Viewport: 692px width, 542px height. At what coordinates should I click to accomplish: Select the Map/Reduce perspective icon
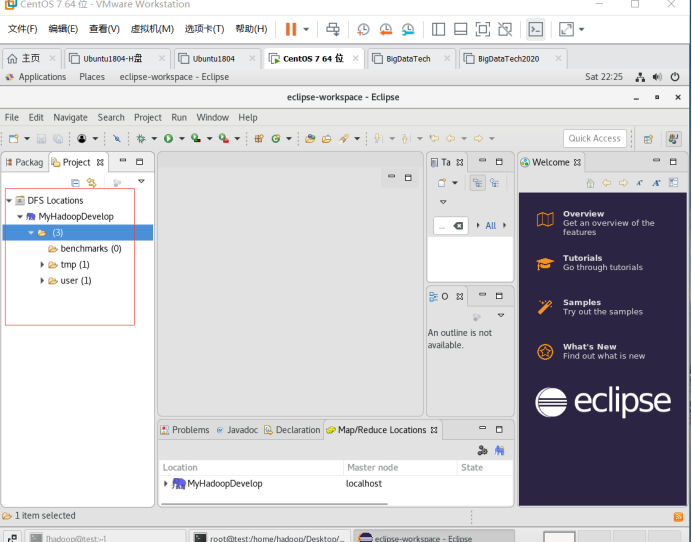[673, 139]
